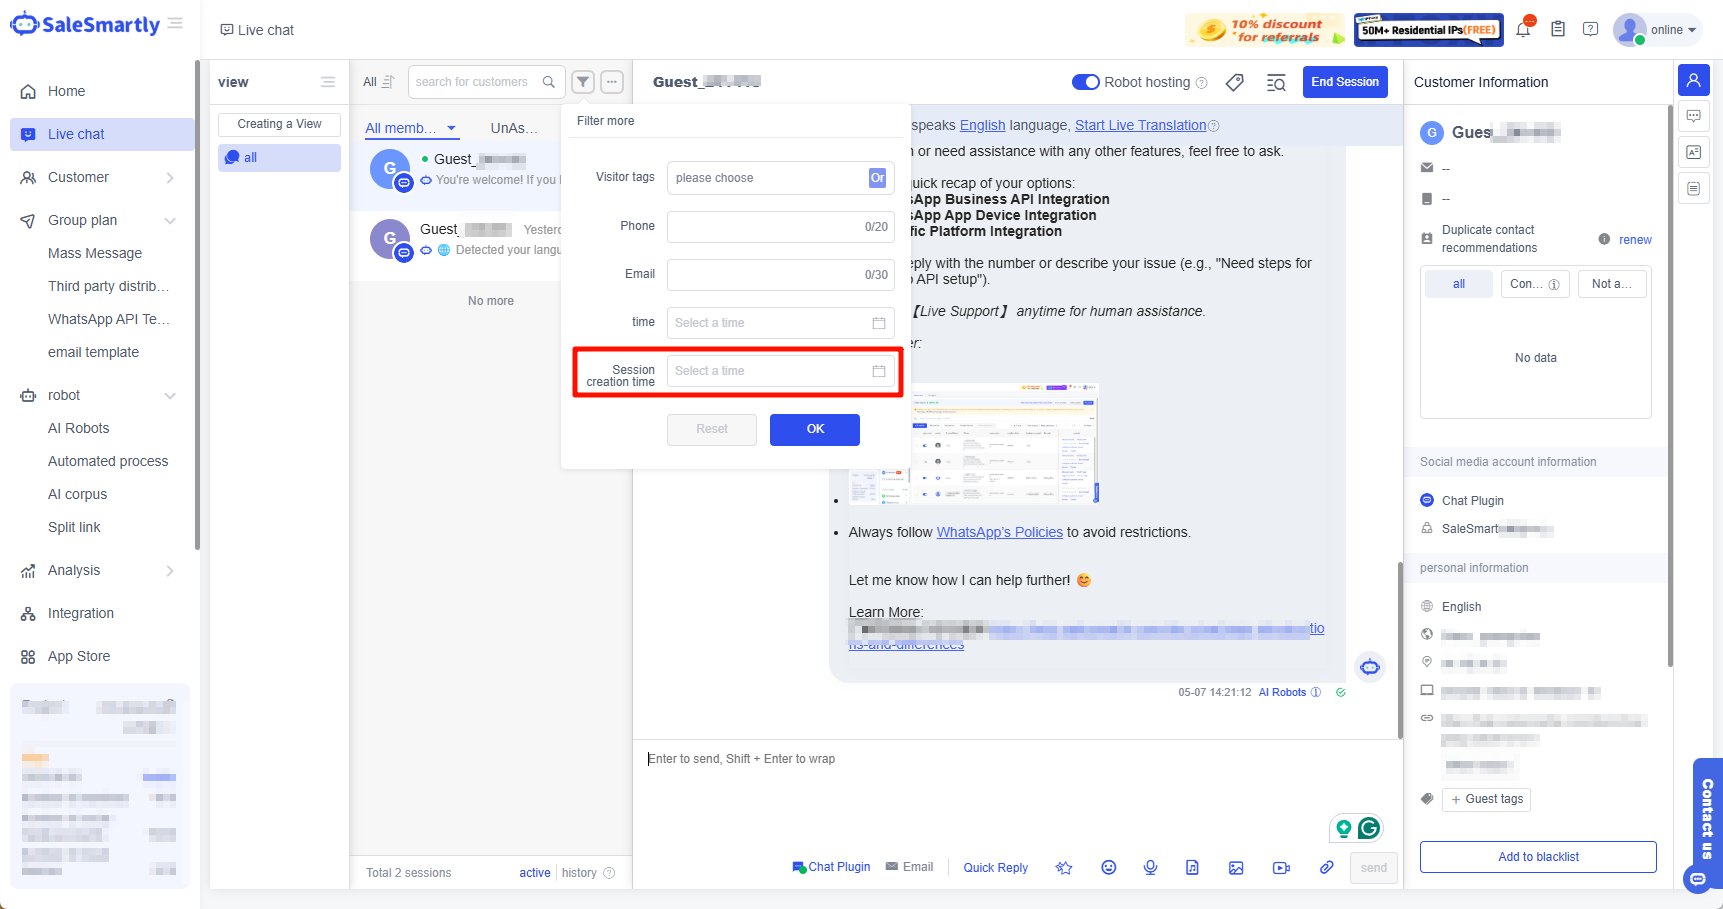The width and height of the screenshot is (1723, 909).
Task: Expand the Customer menu section
Action: 100,177
